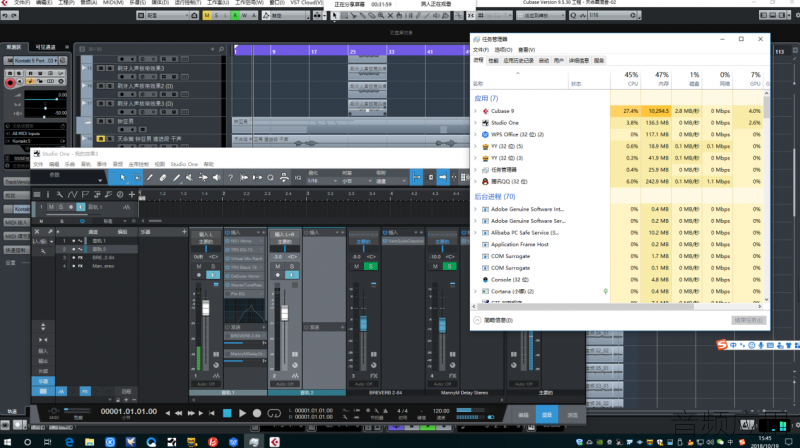Disable Solo on BREVERB 2-64 FX channel
The width and height of the screenshot is (800, 448).
(x=371, y=266)
